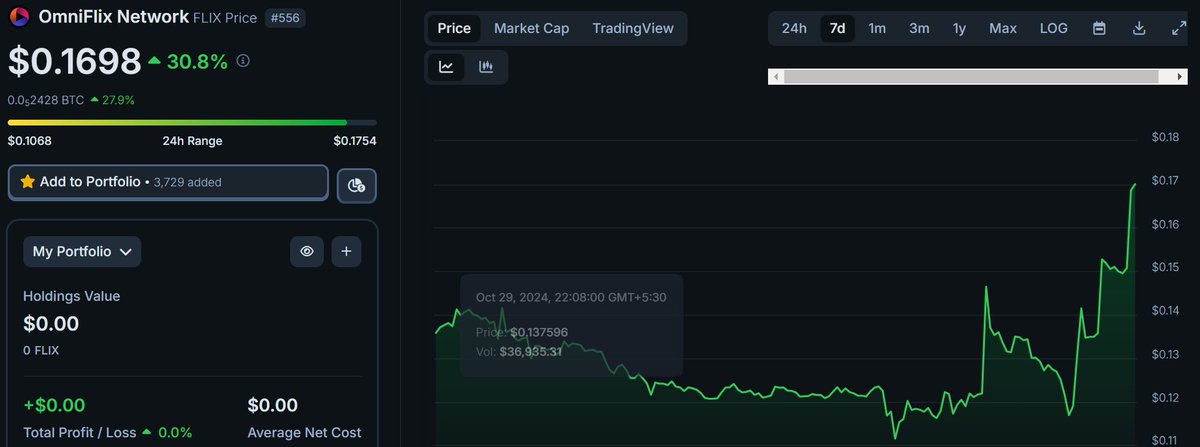Click the right arrow of the horizontal scrollbar
The height and width of the screenshot is (447, 1200).
1179,76
